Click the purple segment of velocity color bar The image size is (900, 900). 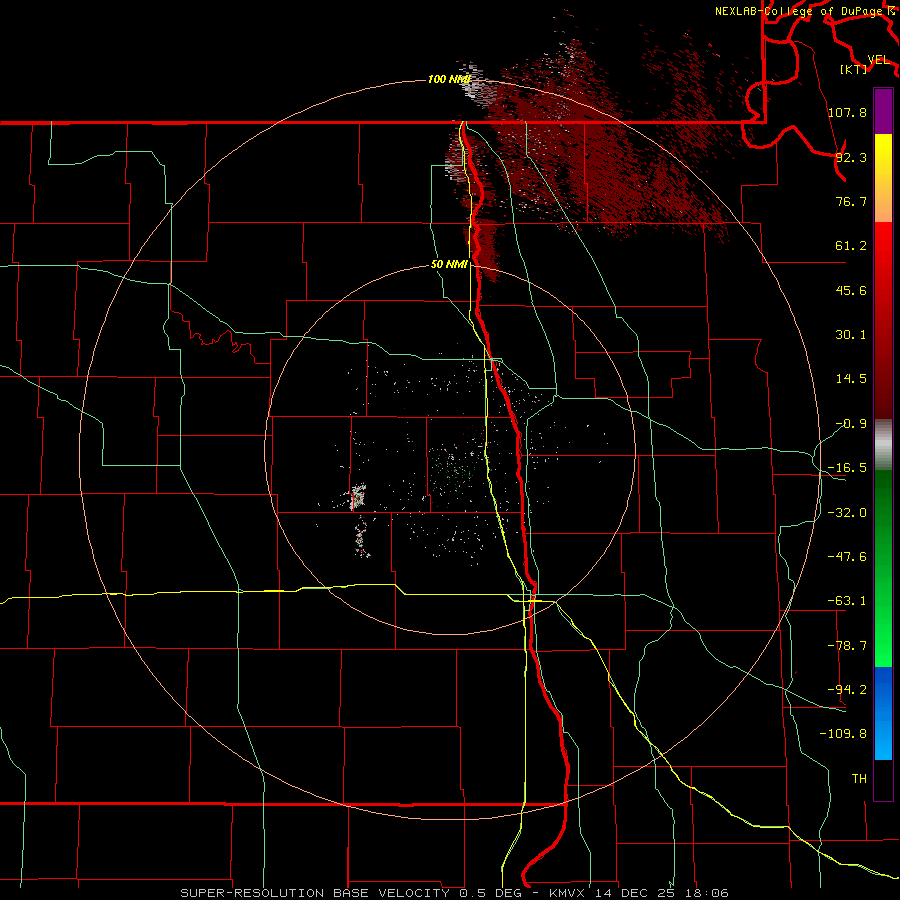[x=883, y=112]
